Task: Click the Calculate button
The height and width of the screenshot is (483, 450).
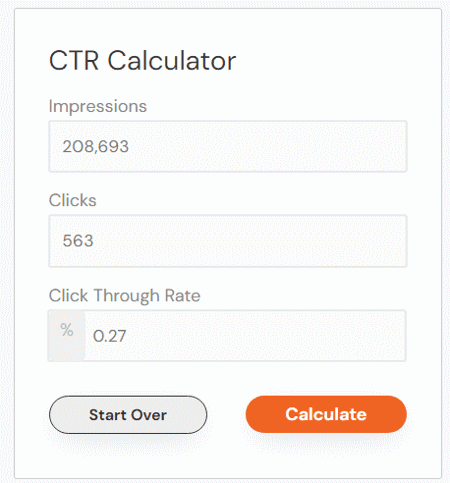Action: (326, 414)
